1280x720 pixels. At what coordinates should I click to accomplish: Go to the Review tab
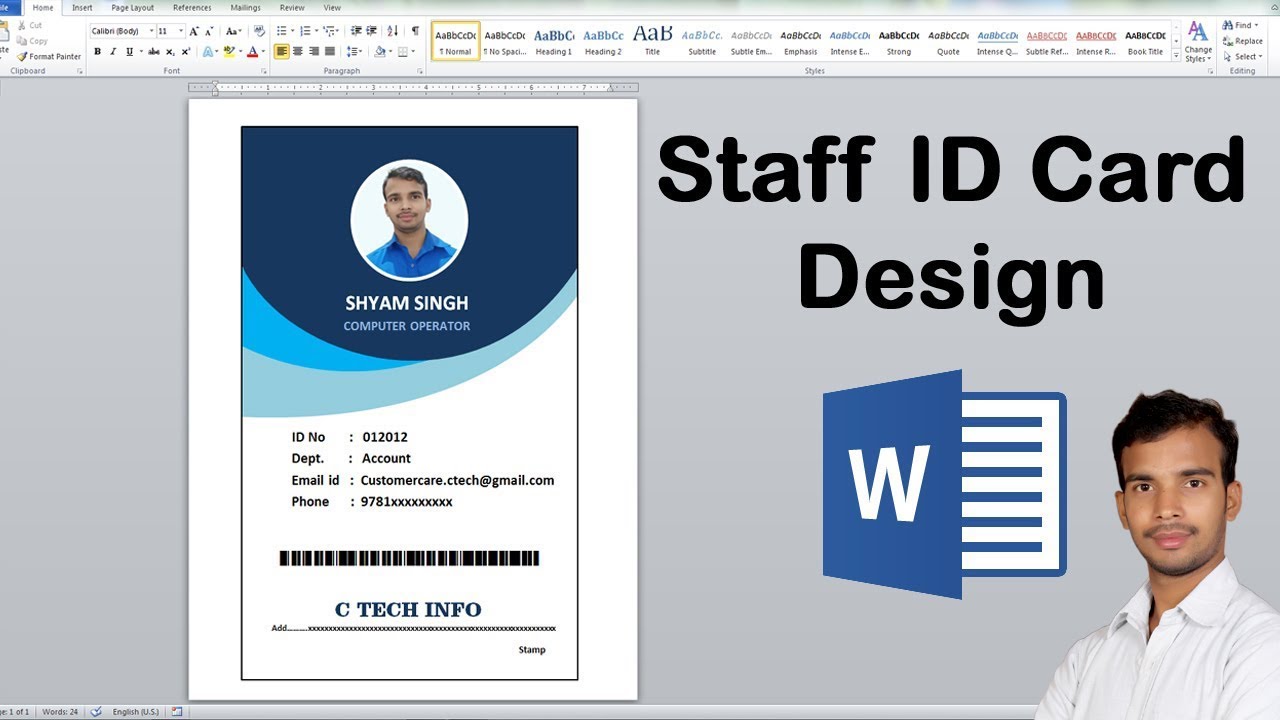pos(292,7)
